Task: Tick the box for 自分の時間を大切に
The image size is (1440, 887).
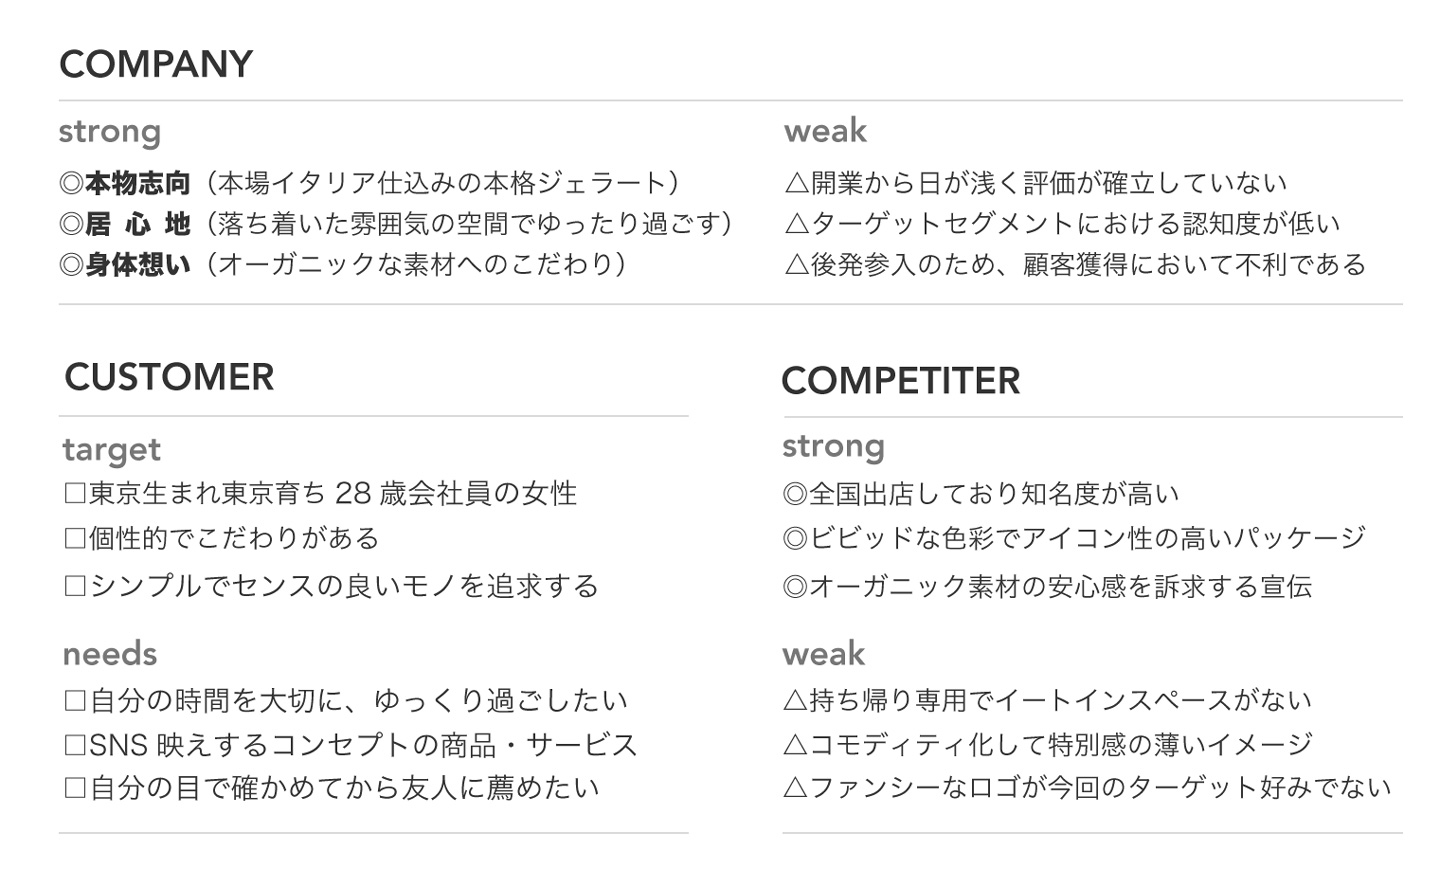Action: [75, 701]
